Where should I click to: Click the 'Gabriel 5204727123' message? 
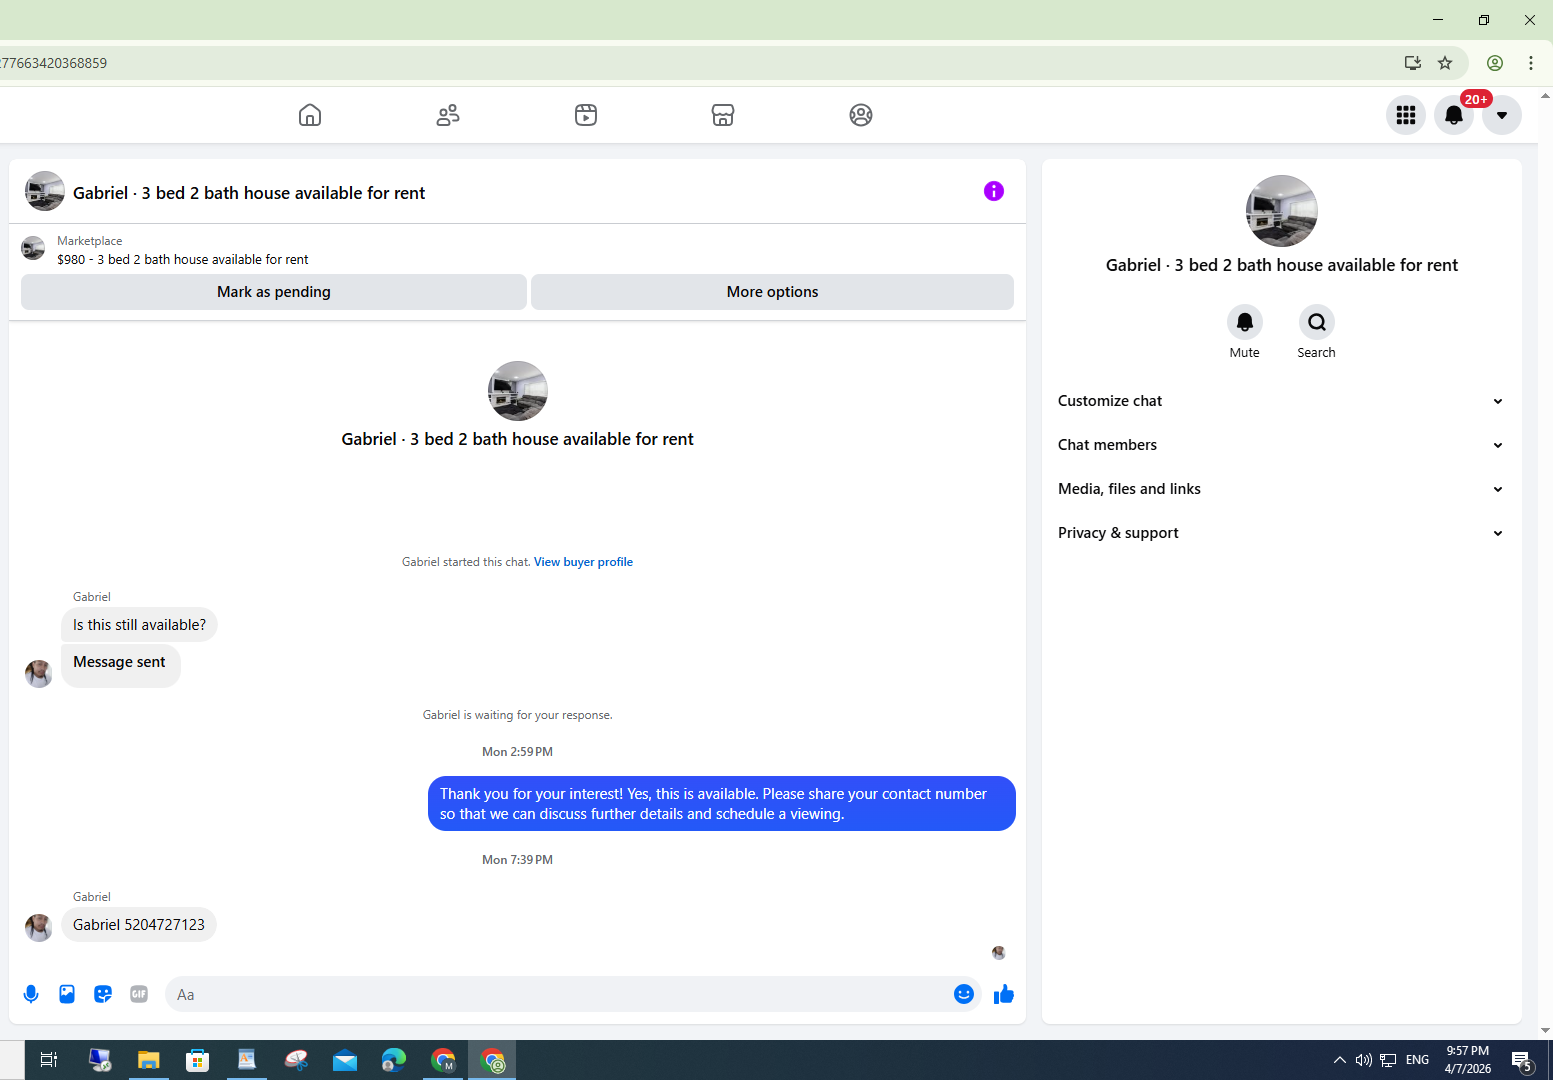pyautogui.click(x=139, y=925)
